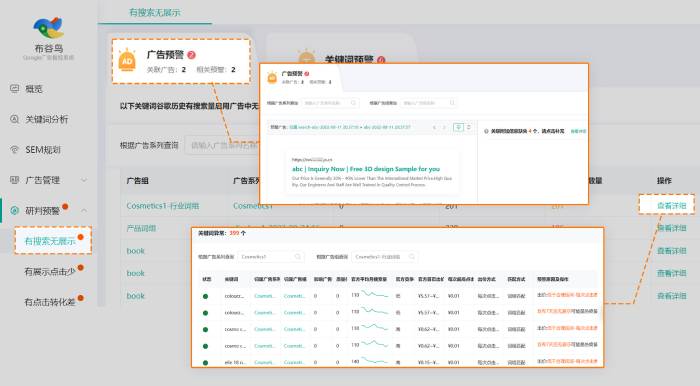This screenshot has width=700, height=386.
Task: Click the green status dot in first colourpop keyword row
Action: point(205,296)
